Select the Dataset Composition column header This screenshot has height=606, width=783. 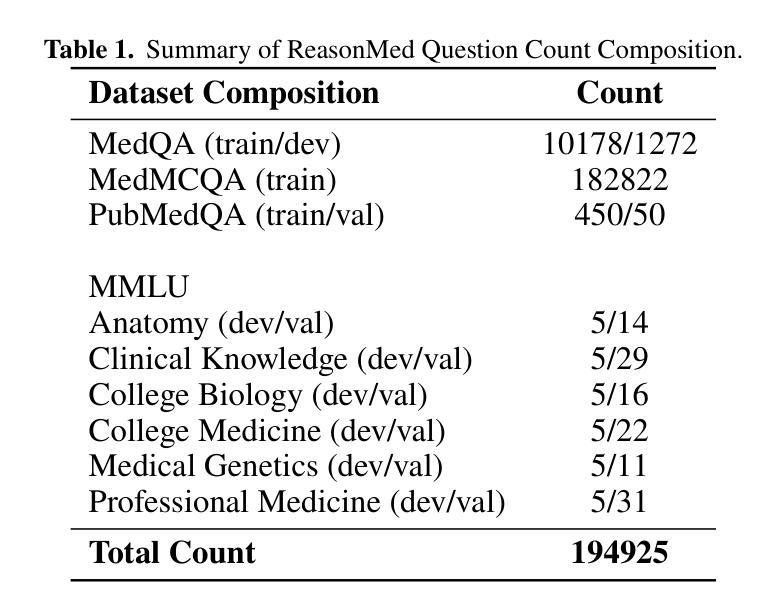[x=234, y=93]
